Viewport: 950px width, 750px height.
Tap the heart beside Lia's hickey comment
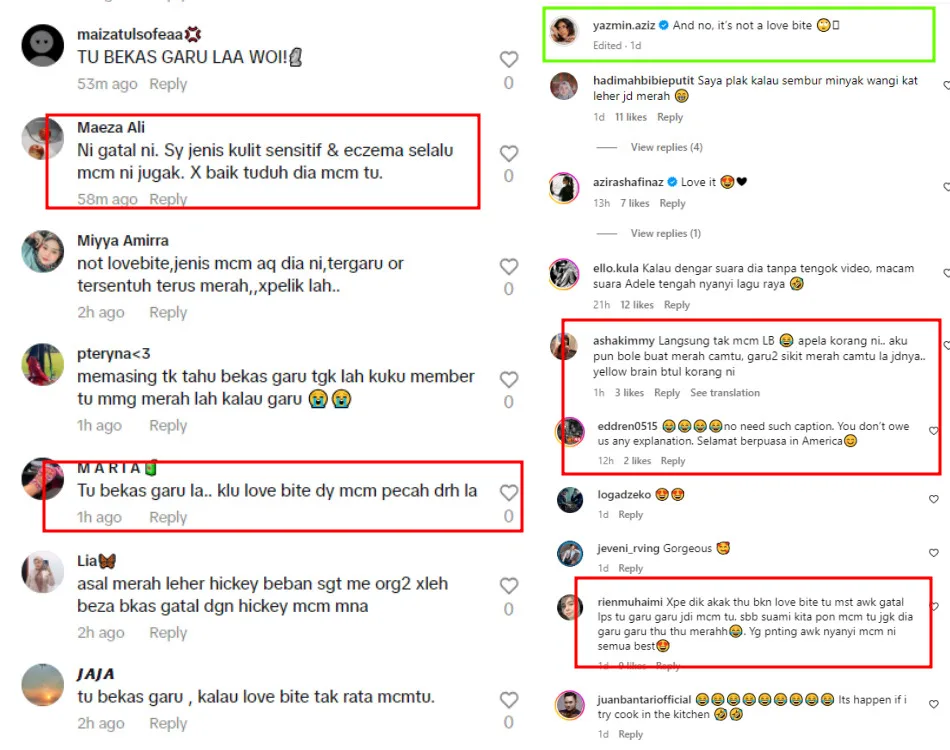508,586
